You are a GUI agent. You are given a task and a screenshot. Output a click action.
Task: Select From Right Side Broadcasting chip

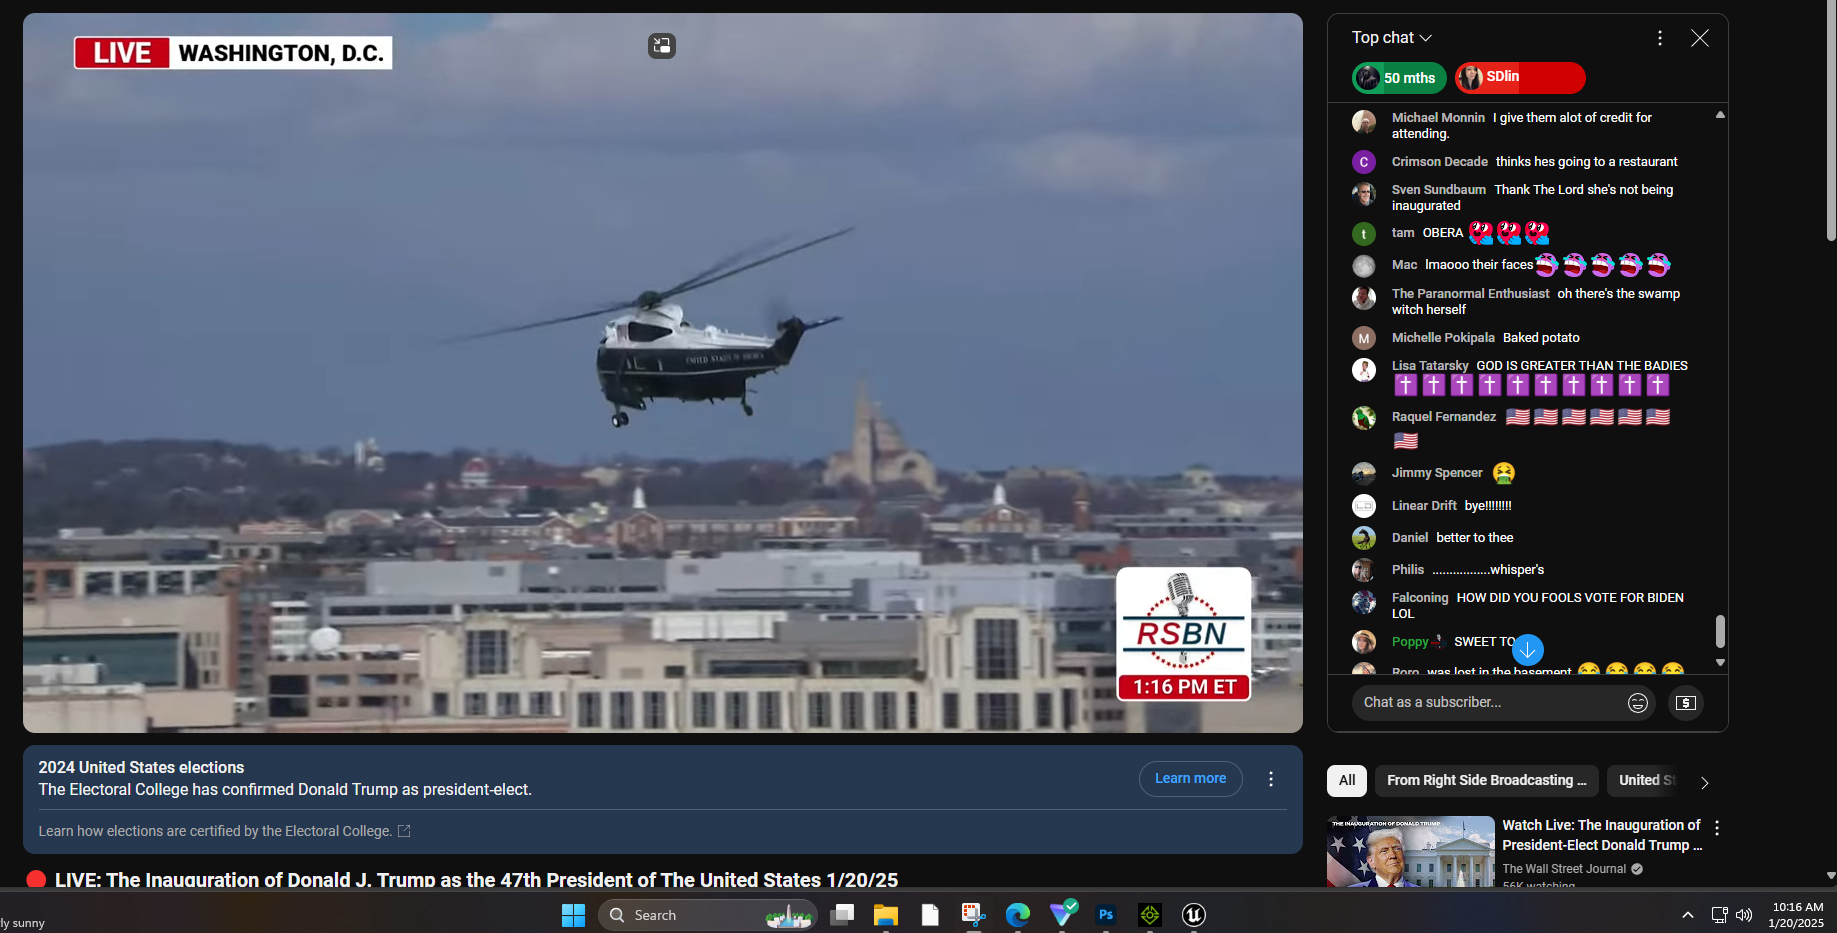(1486, 781)
